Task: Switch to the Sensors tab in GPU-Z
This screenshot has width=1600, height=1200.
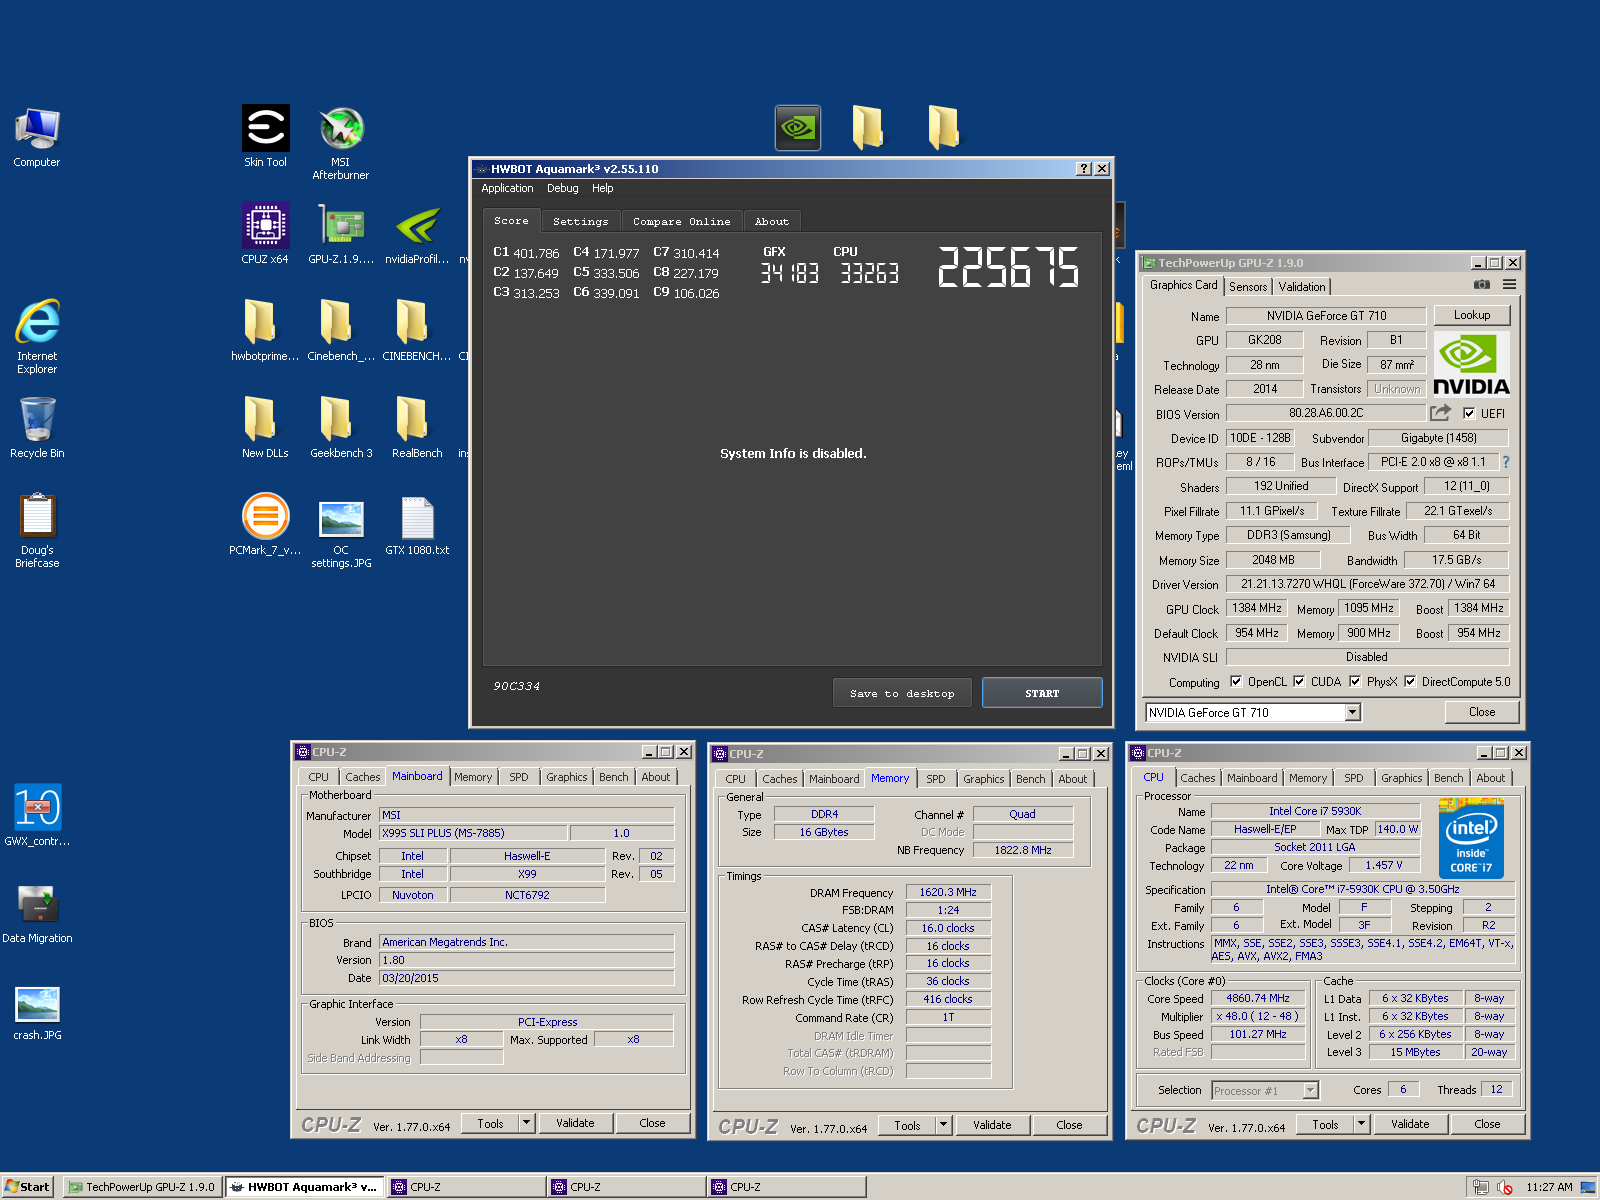Action: click(1248, 286)
